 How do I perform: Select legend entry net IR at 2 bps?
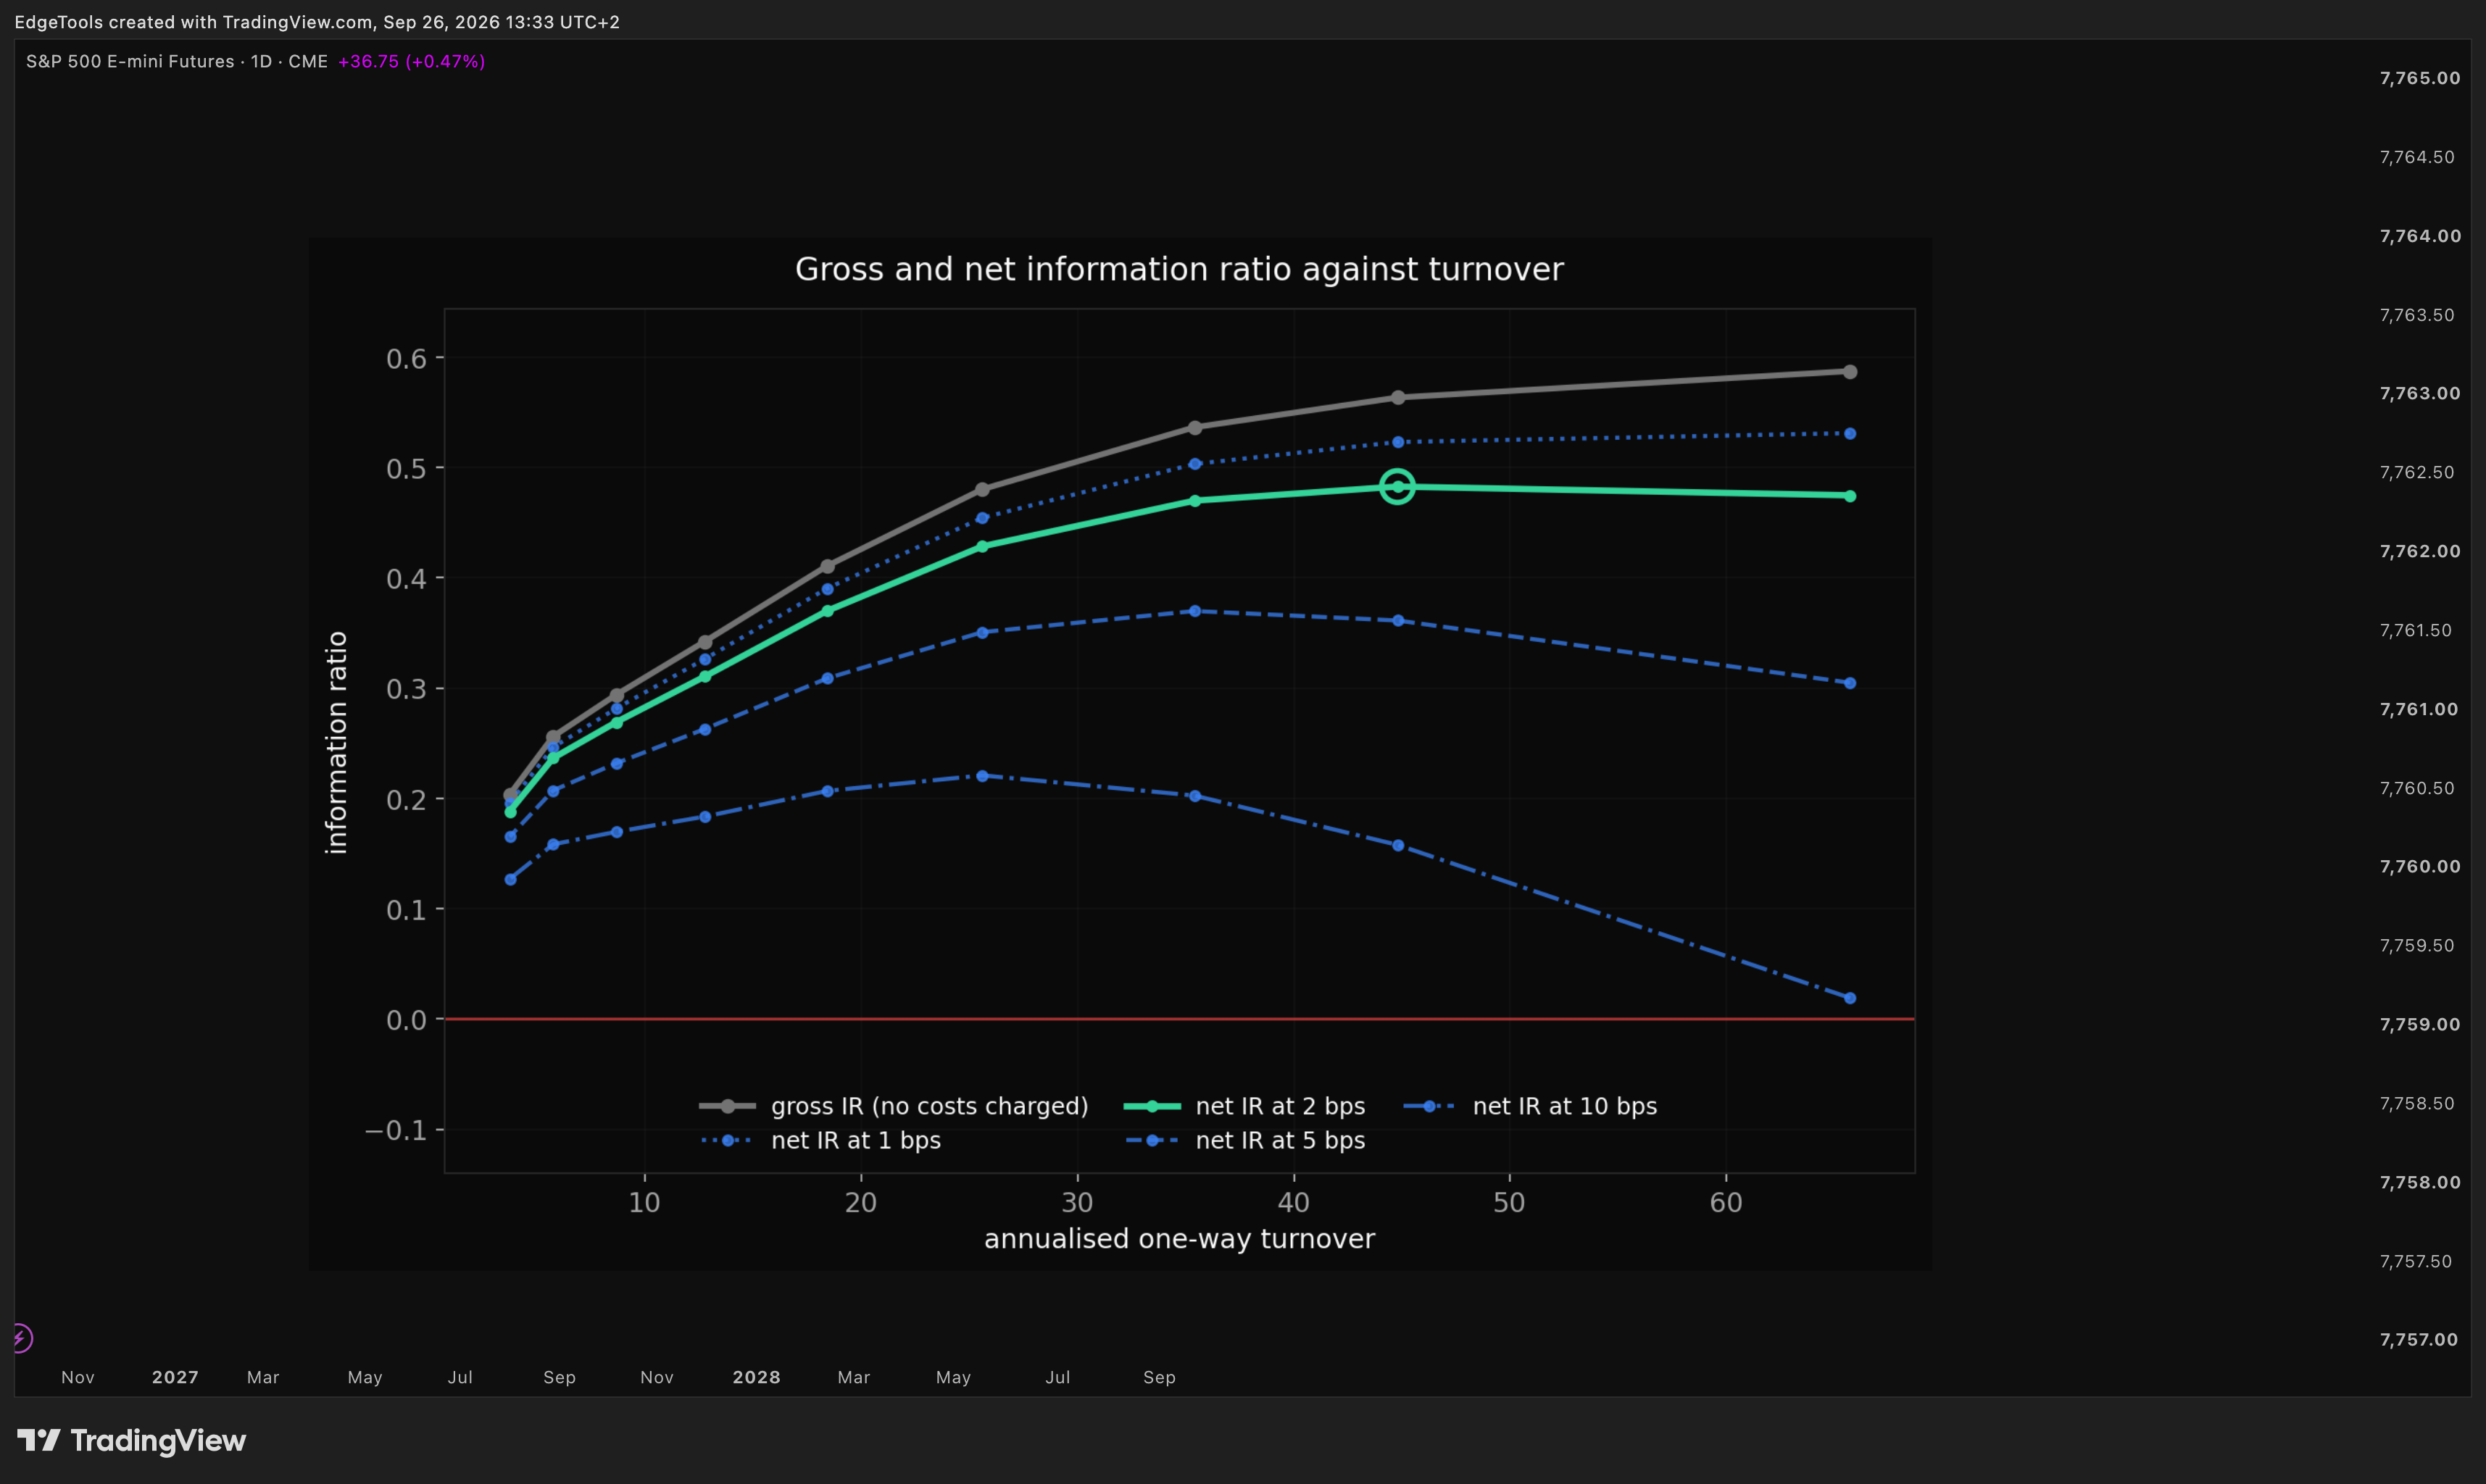click(1245, 1106)
